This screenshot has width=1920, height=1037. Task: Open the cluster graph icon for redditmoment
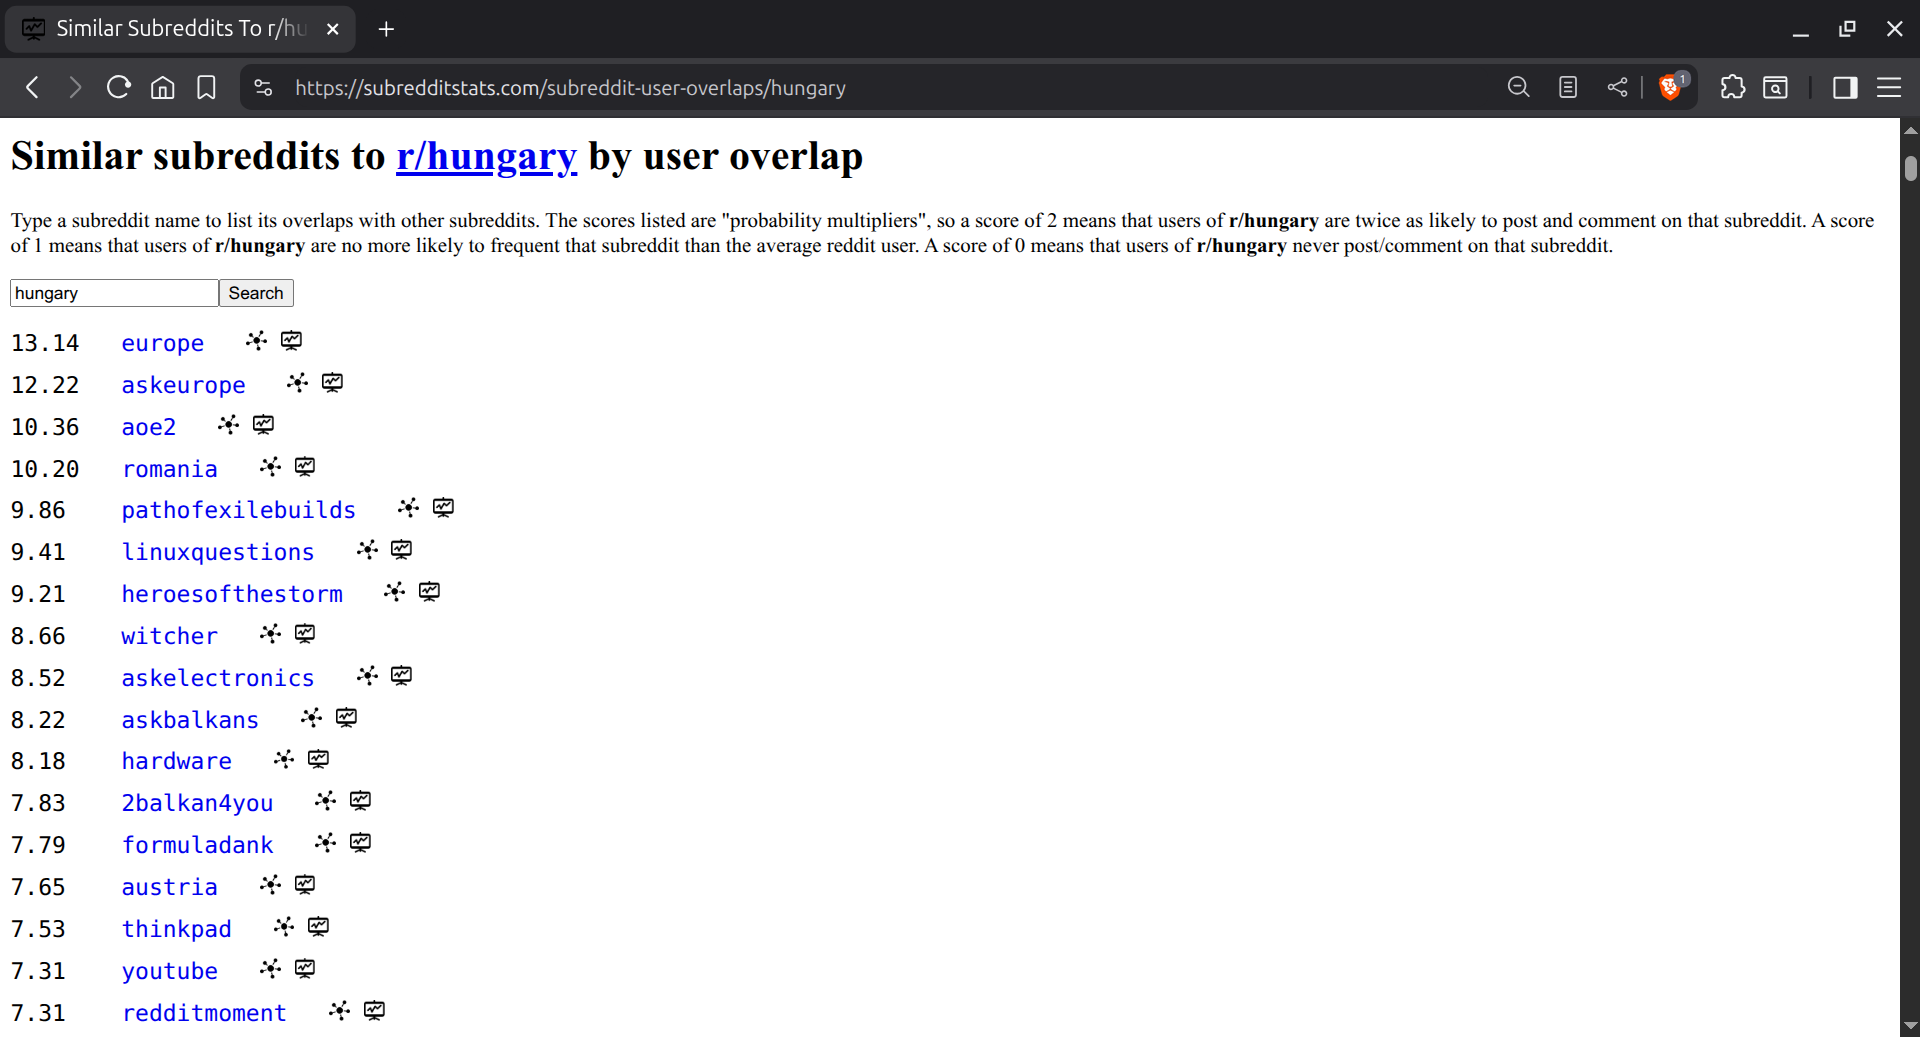340,1011
